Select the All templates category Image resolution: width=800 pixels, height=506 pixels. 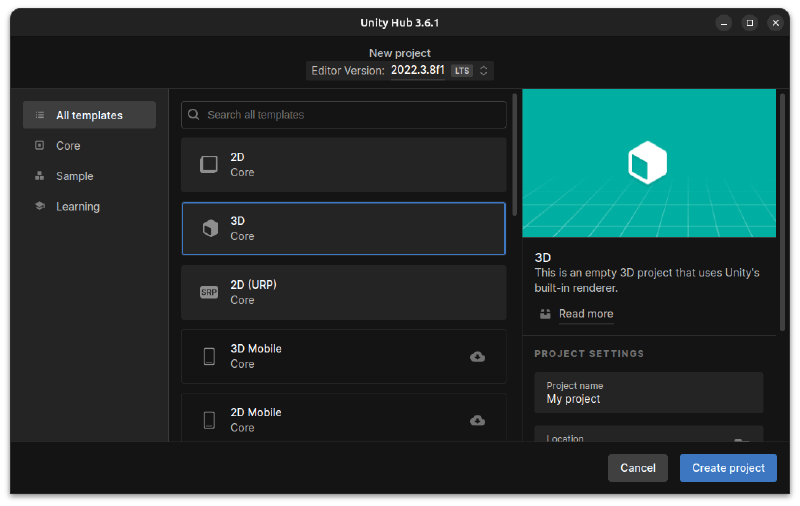pos(89,115)
